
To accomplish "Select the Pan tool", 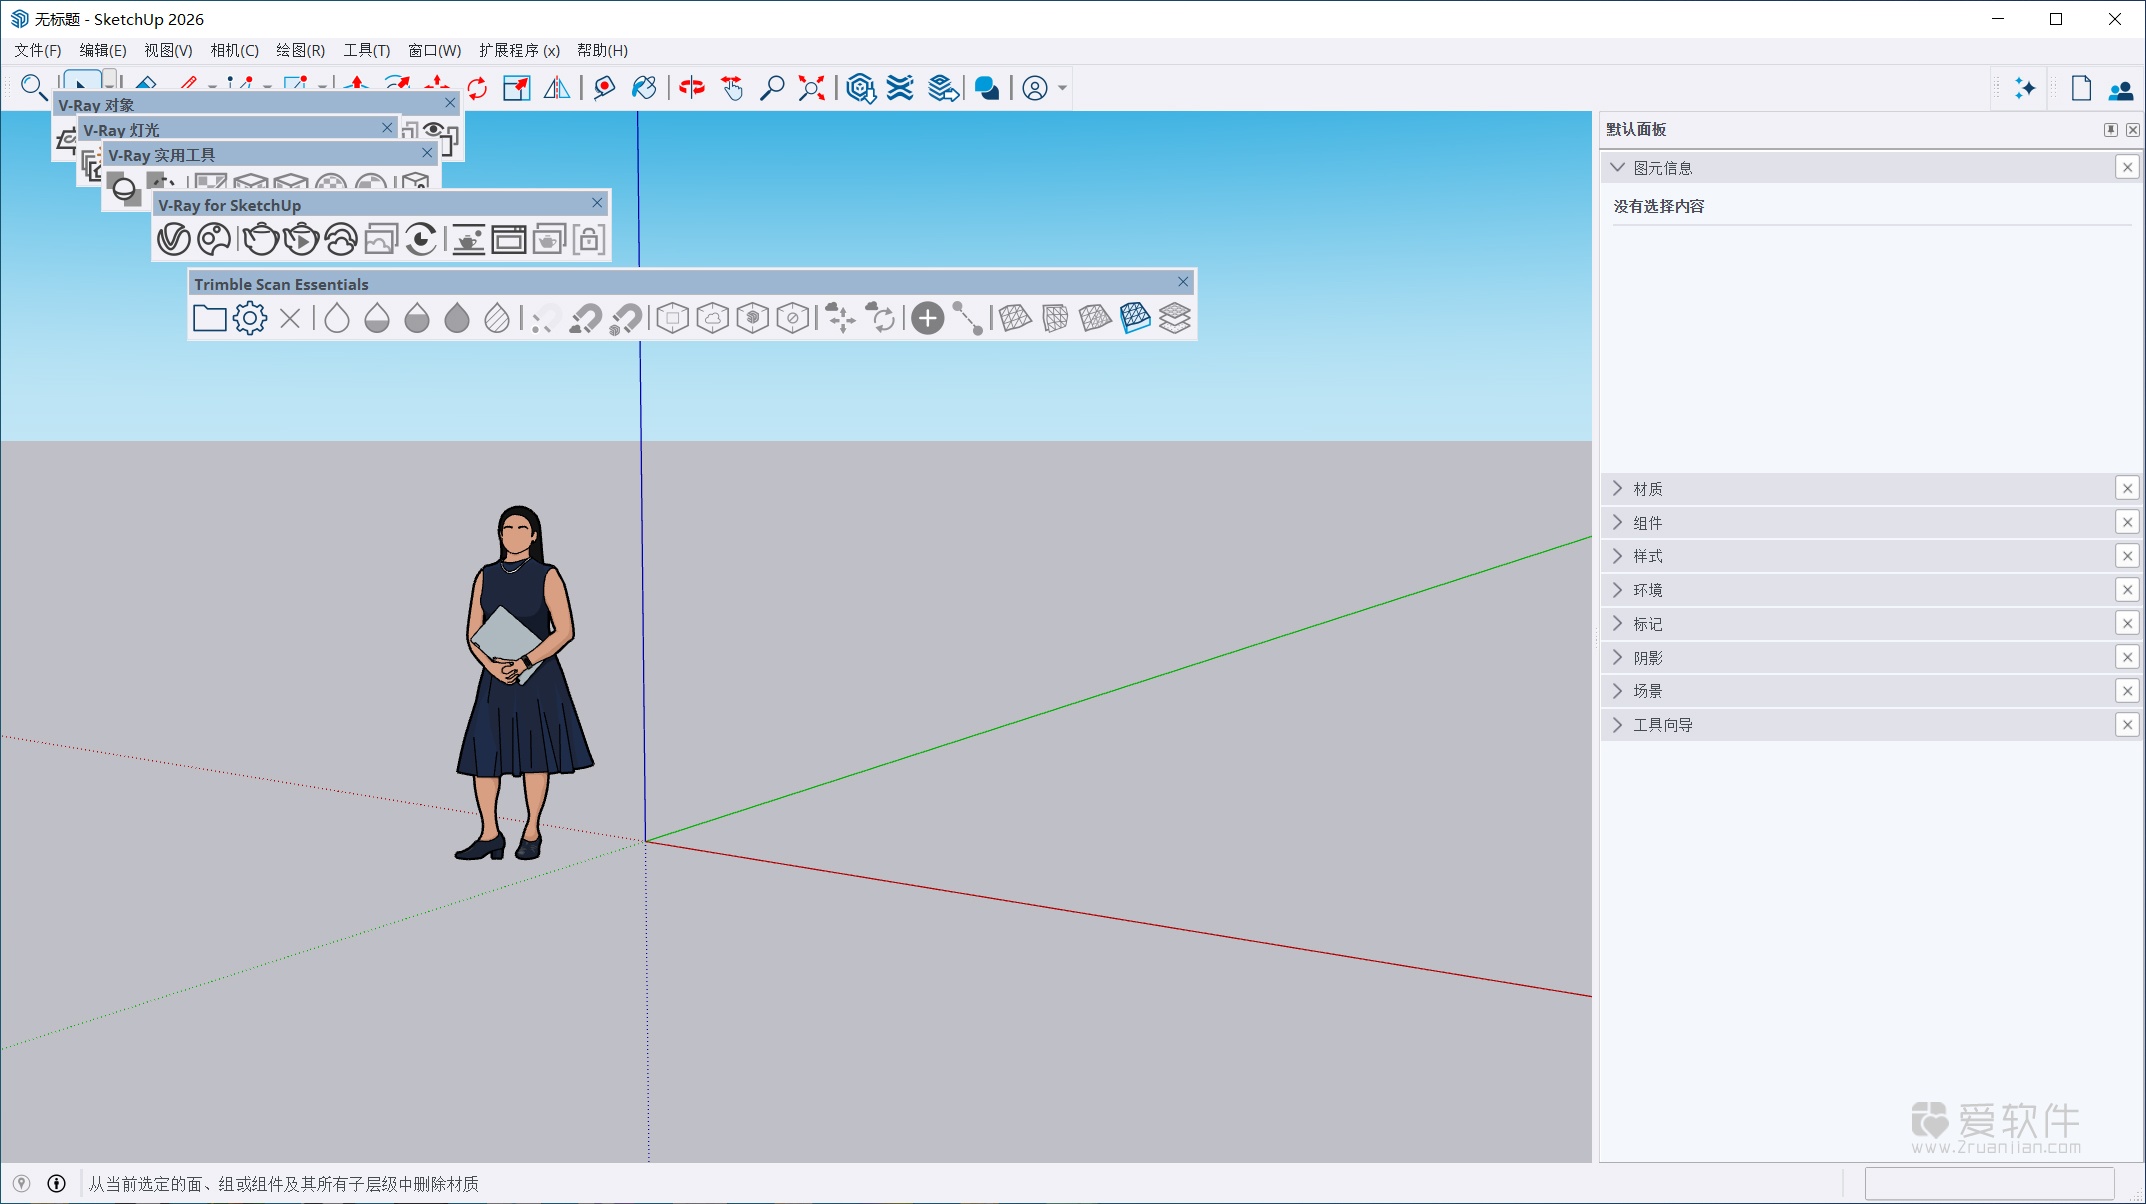I will click(x=731, y=88).
